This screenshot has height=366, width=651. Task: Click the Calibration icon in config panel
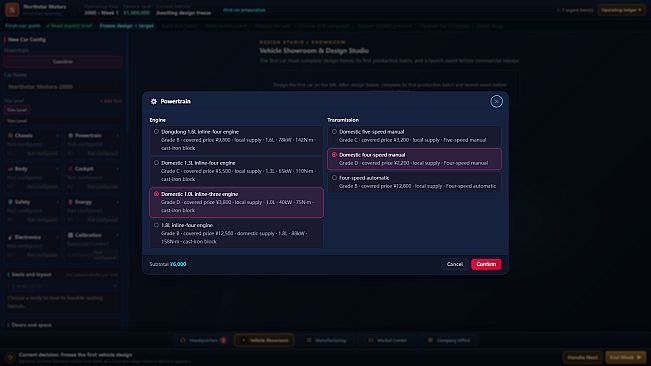[71, 235]
